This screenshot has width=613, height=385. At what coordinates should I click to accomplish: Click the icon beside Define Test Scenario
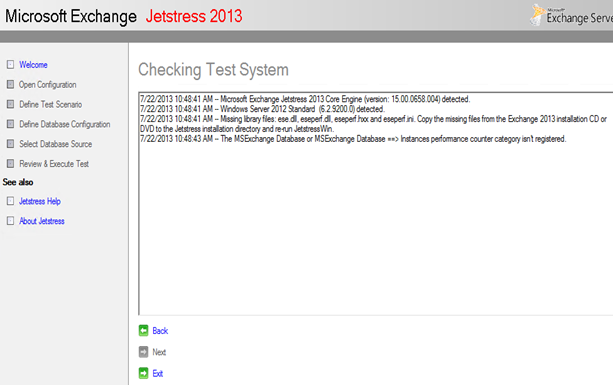tap(11, 104)
